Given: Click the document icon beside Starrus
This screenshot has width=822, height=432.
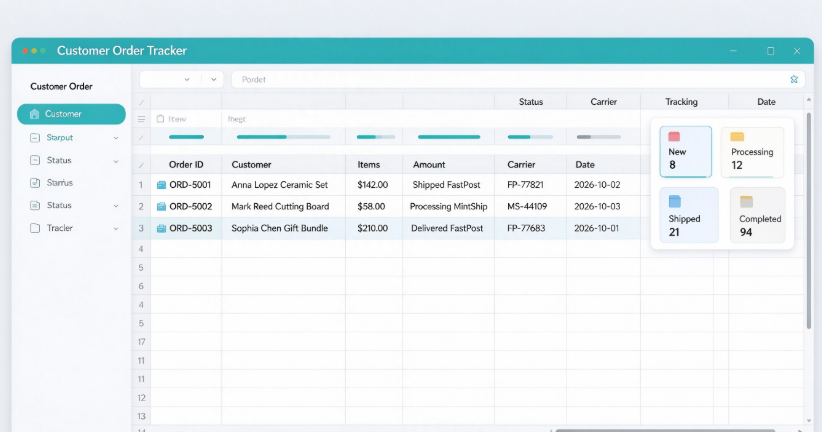Looking at the screenshot, I should pos(35,182).
